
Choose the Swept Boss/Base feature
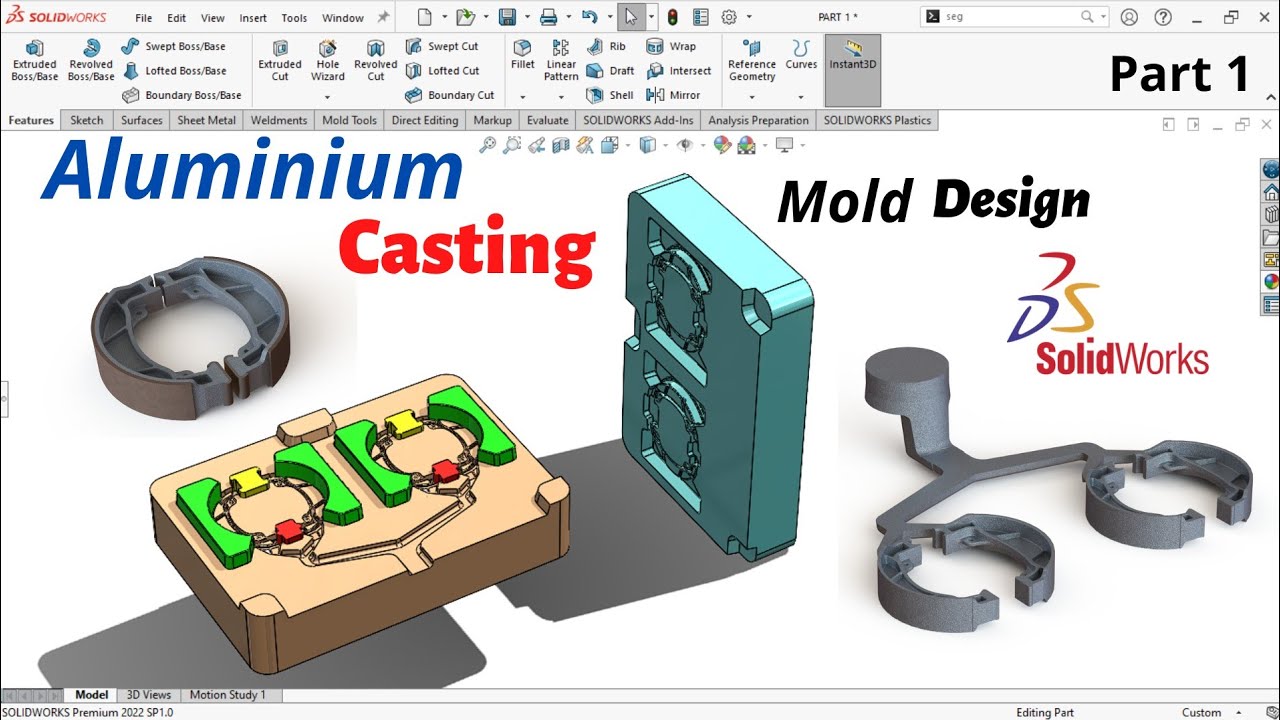click(x=174, y=46)
